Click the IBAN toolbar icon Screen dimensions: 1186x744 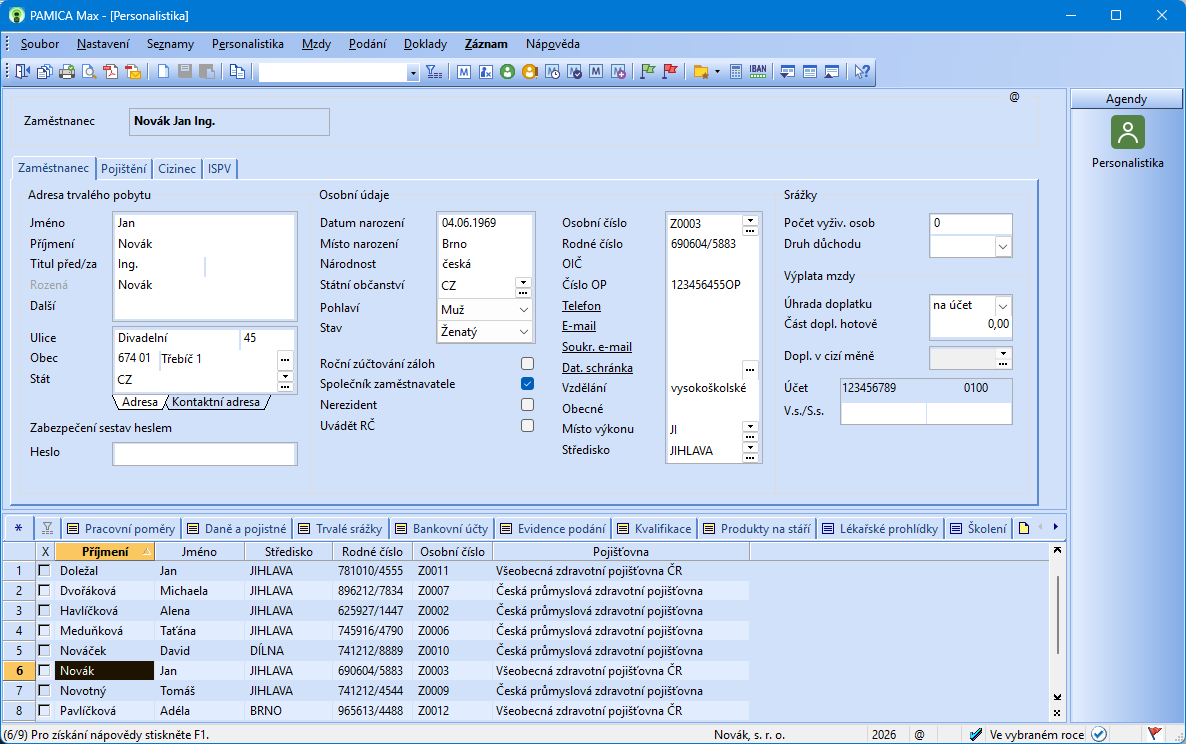click(758, 71)
